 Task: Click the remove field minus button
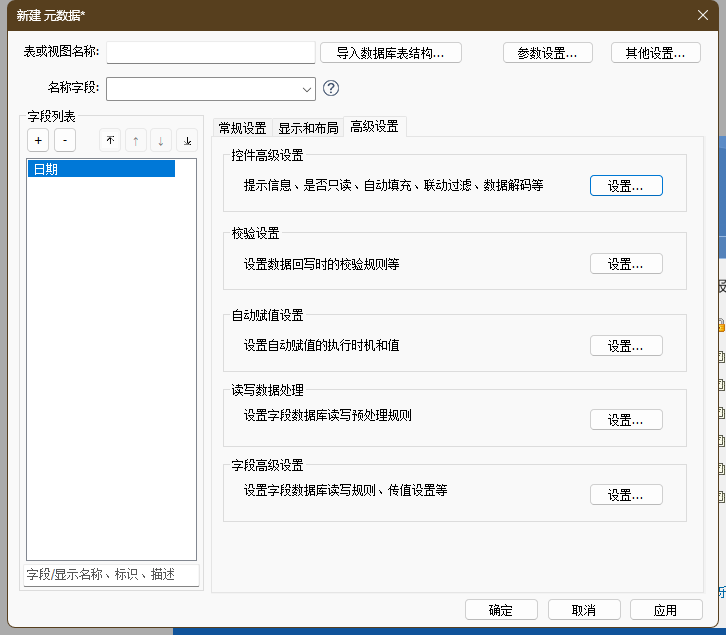[x=64, y=141]
